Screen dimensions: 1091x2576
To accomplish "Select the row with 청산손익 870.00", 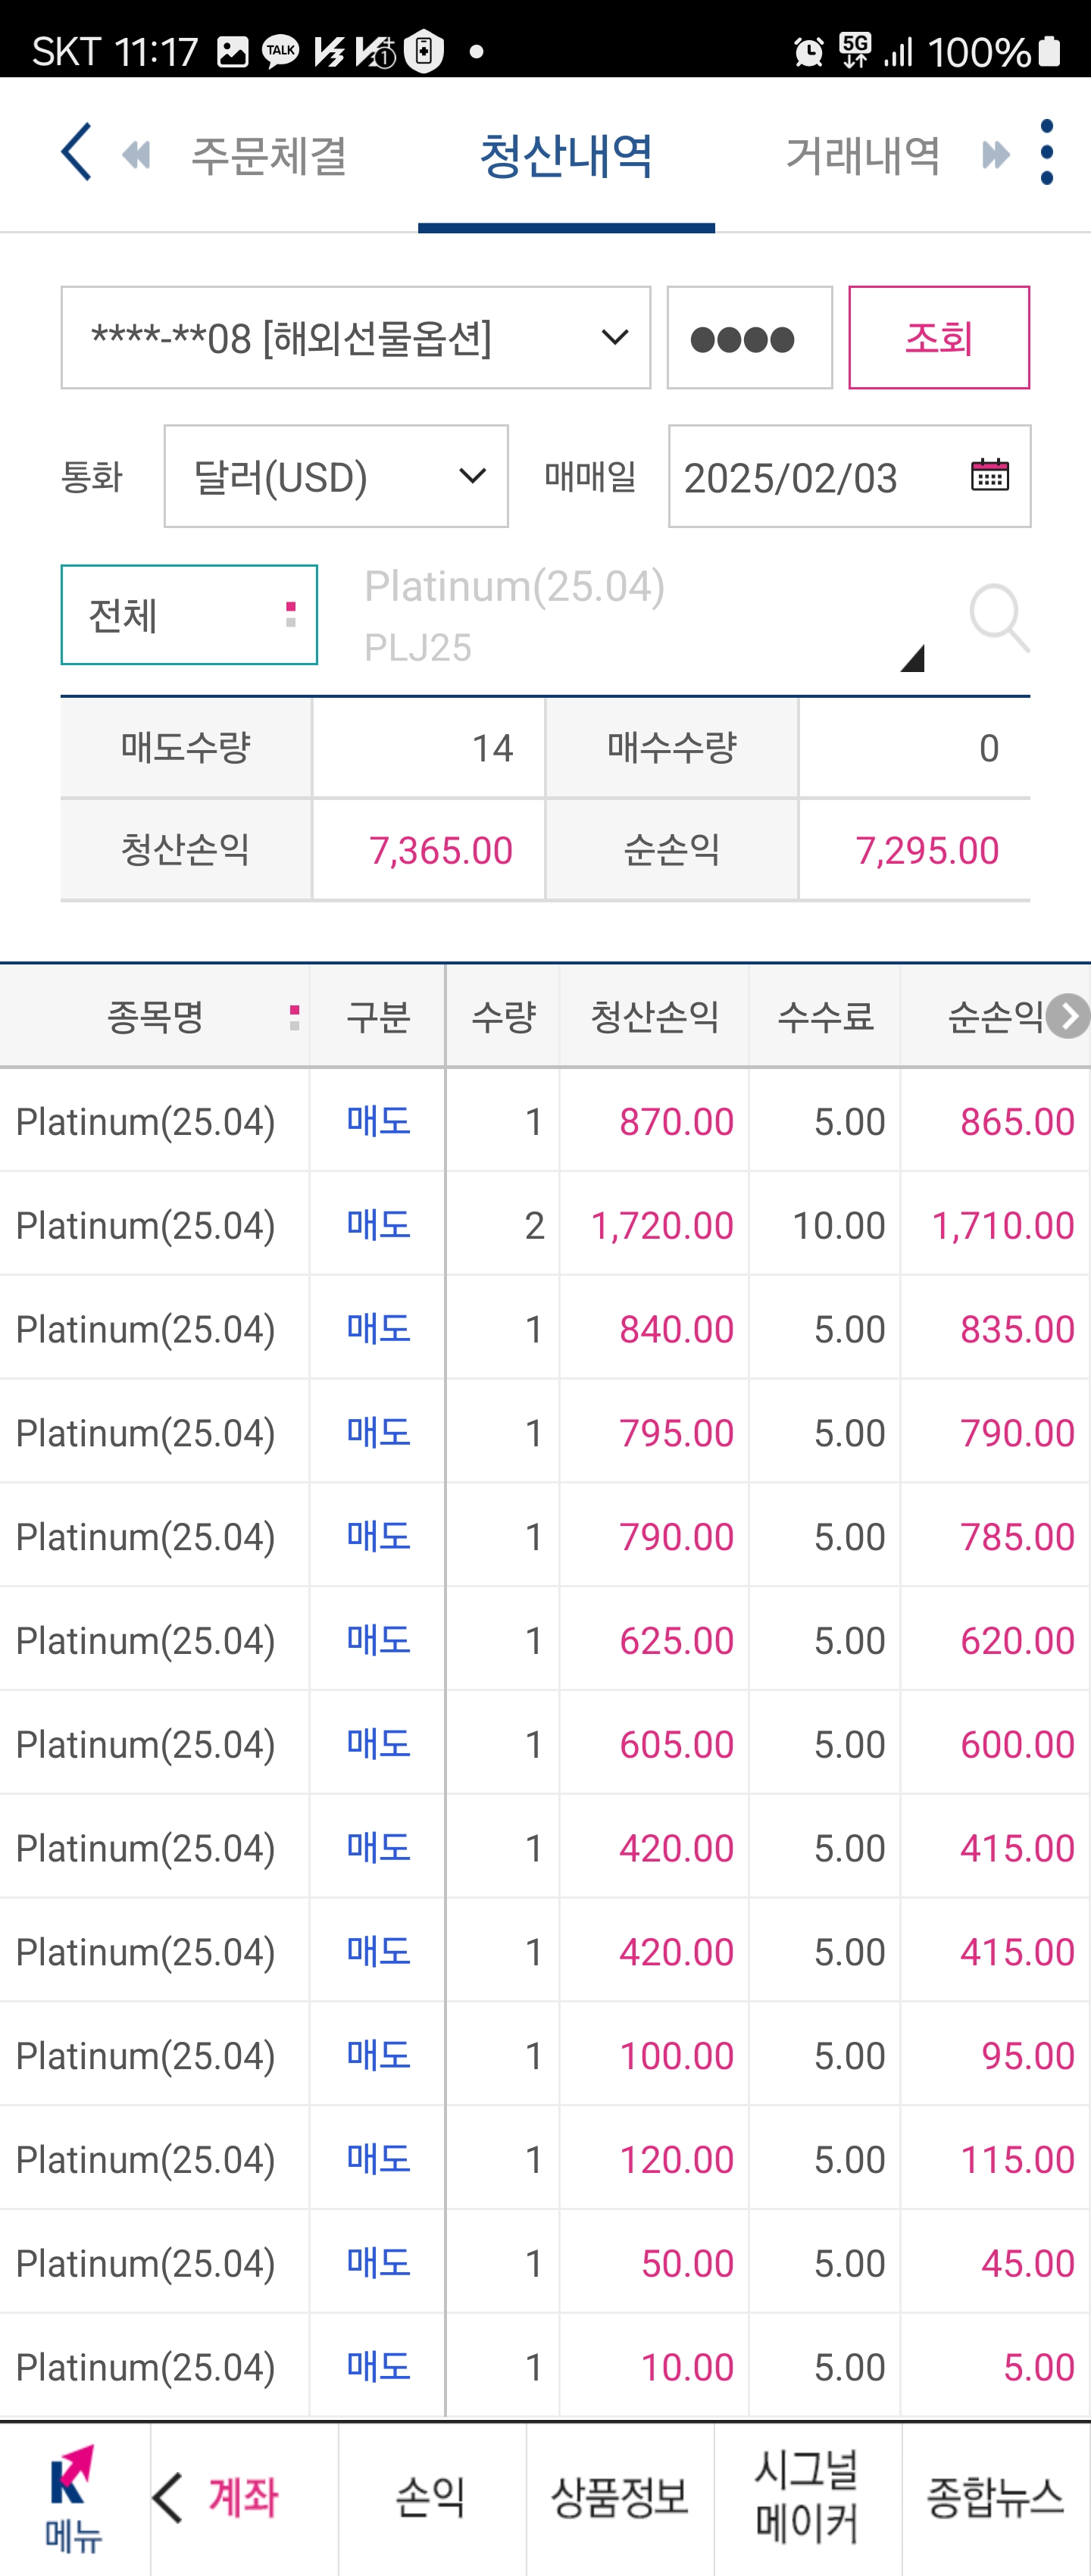I will coord(545,1121).
